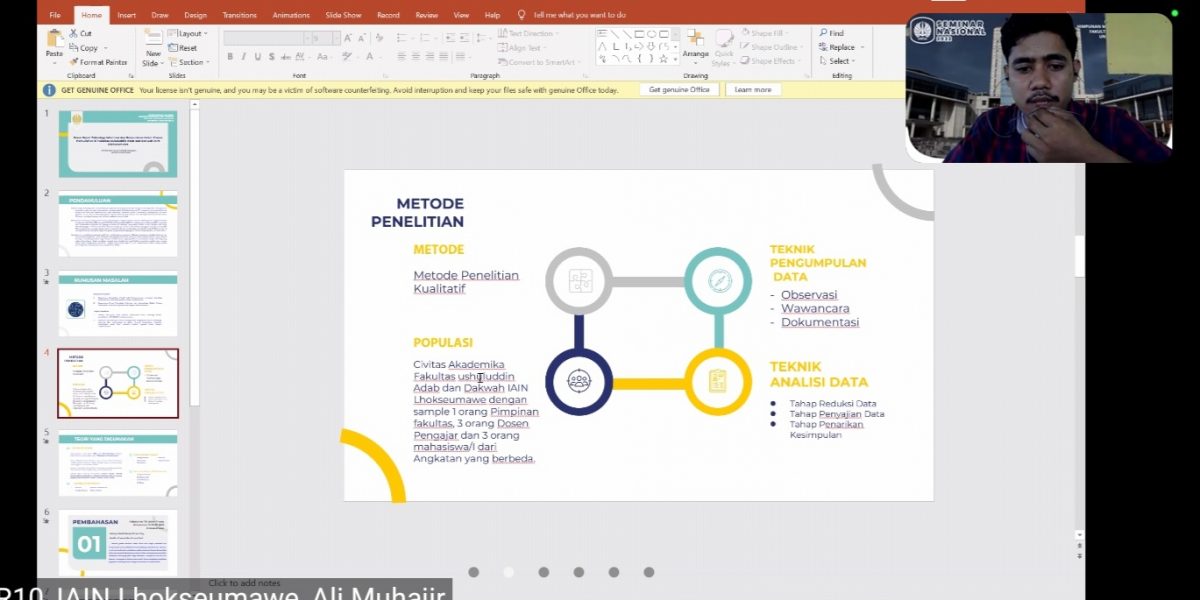The width and height of the screenshot is (1200, 600).
Task: Insert a New Slide from the ribbon
Action: pyautogui.click(x=152, y=47)
